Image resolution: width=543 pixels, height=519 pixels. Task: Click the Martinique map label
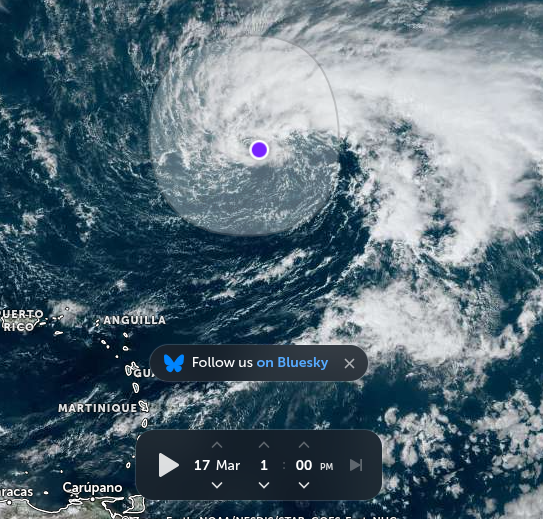click(x=98, y=408)
